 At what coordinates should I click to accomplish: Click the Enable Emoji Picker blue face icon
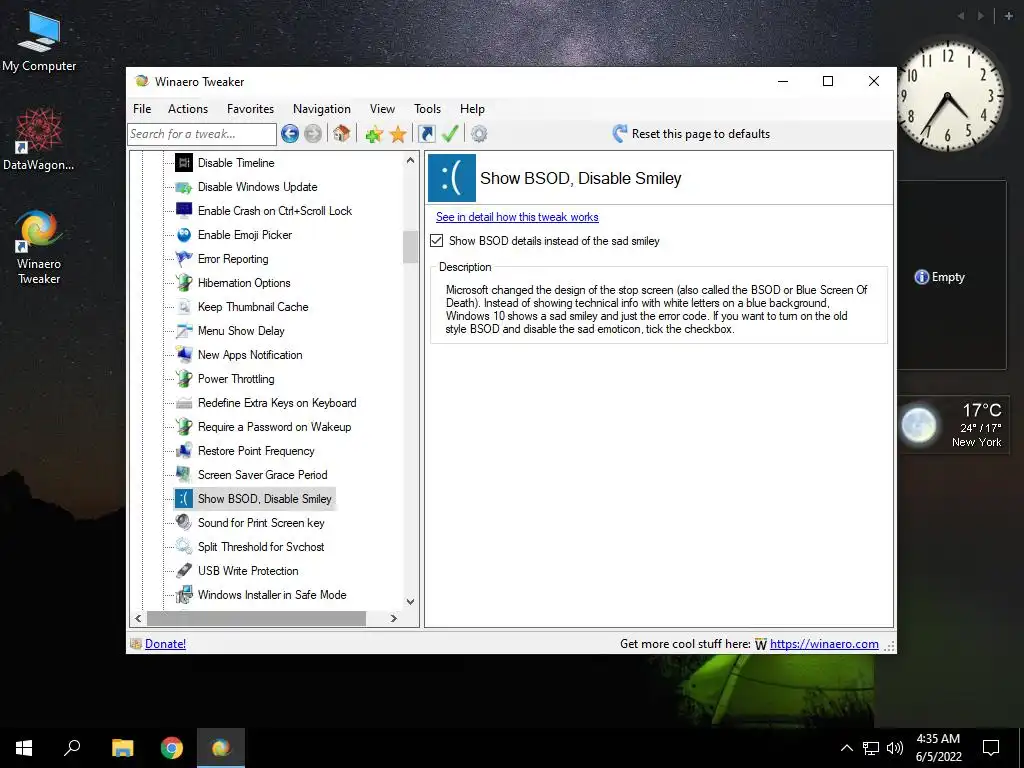[184, 234]
